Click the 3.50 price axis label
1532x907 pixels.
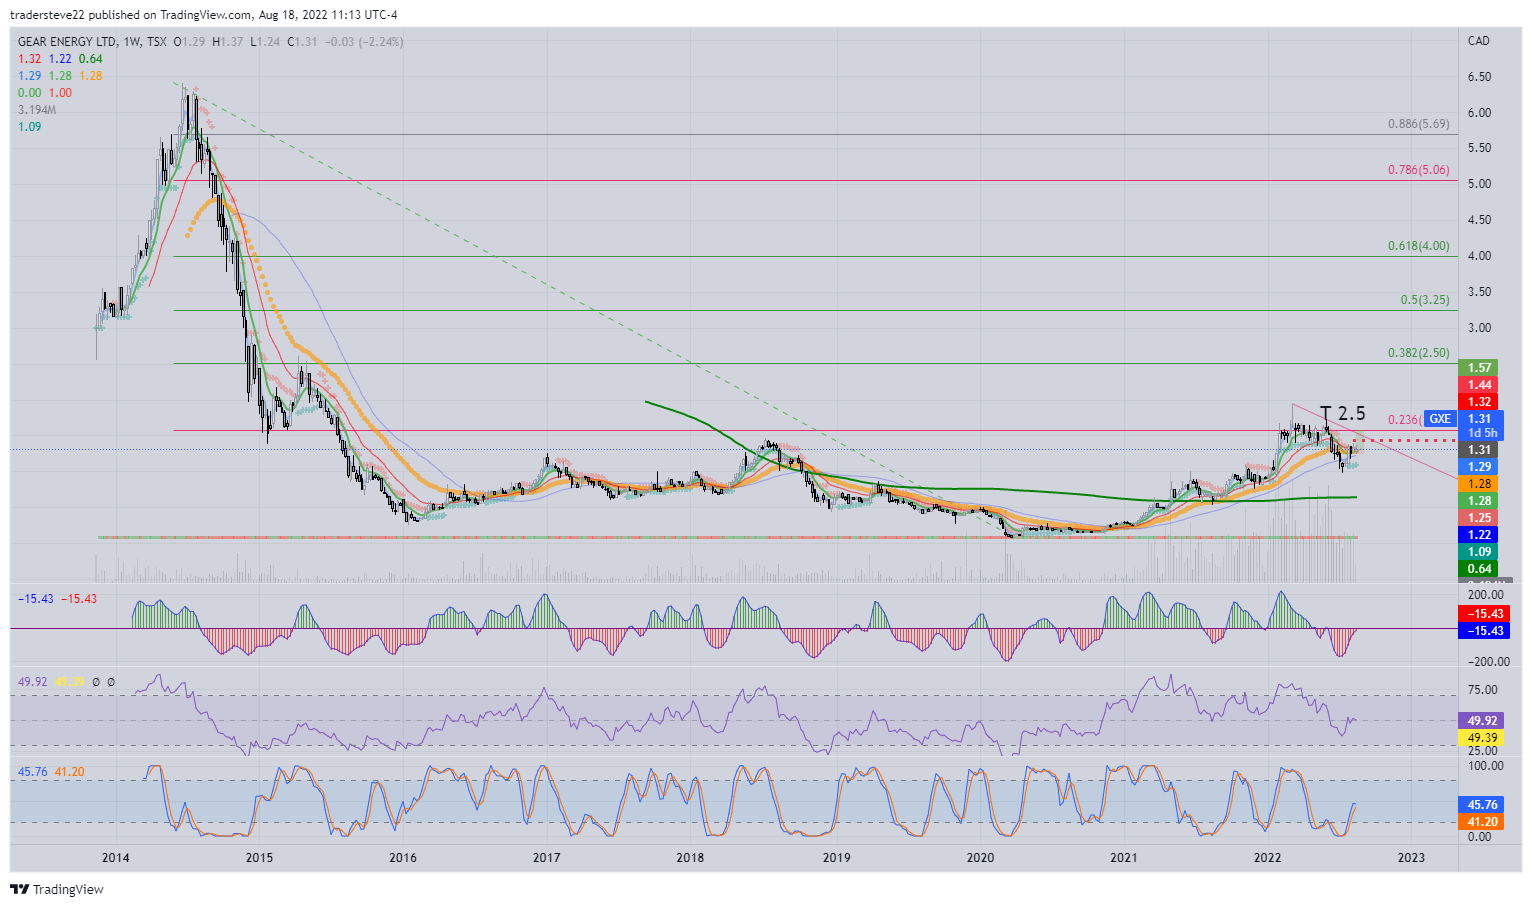pos(1479,292)
